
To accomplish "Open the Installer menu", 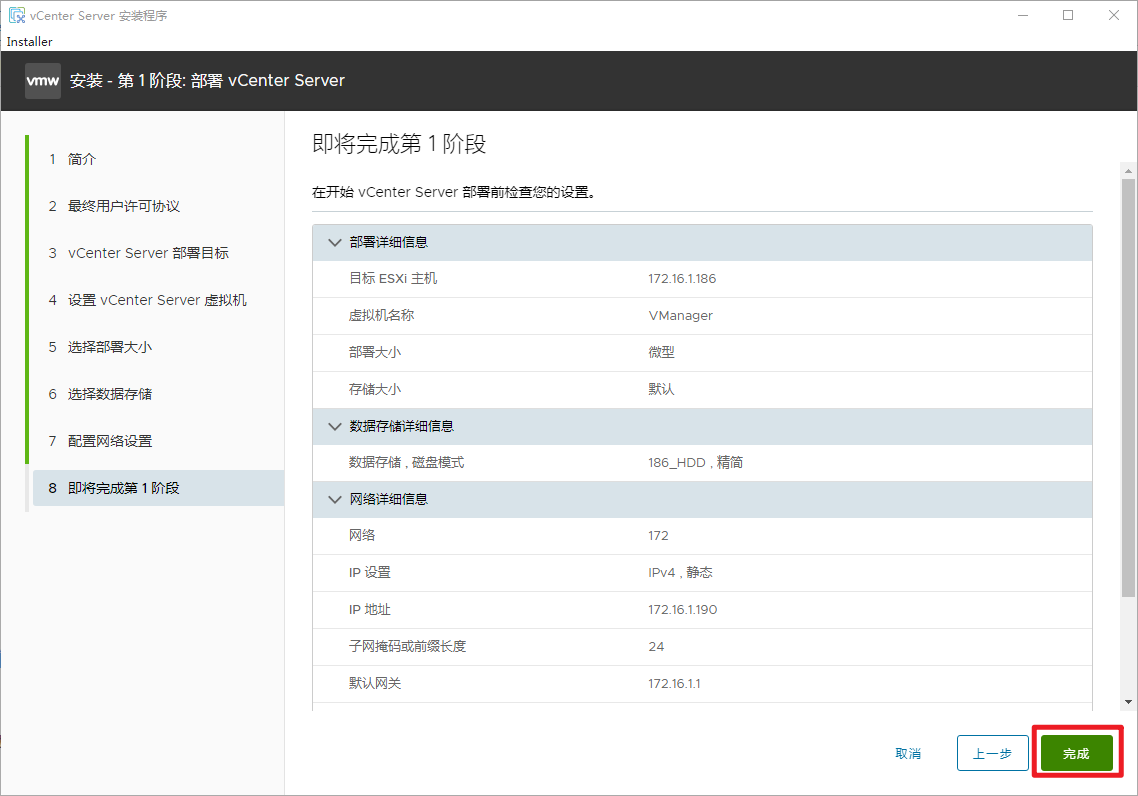I will click(x=29, y=42).
